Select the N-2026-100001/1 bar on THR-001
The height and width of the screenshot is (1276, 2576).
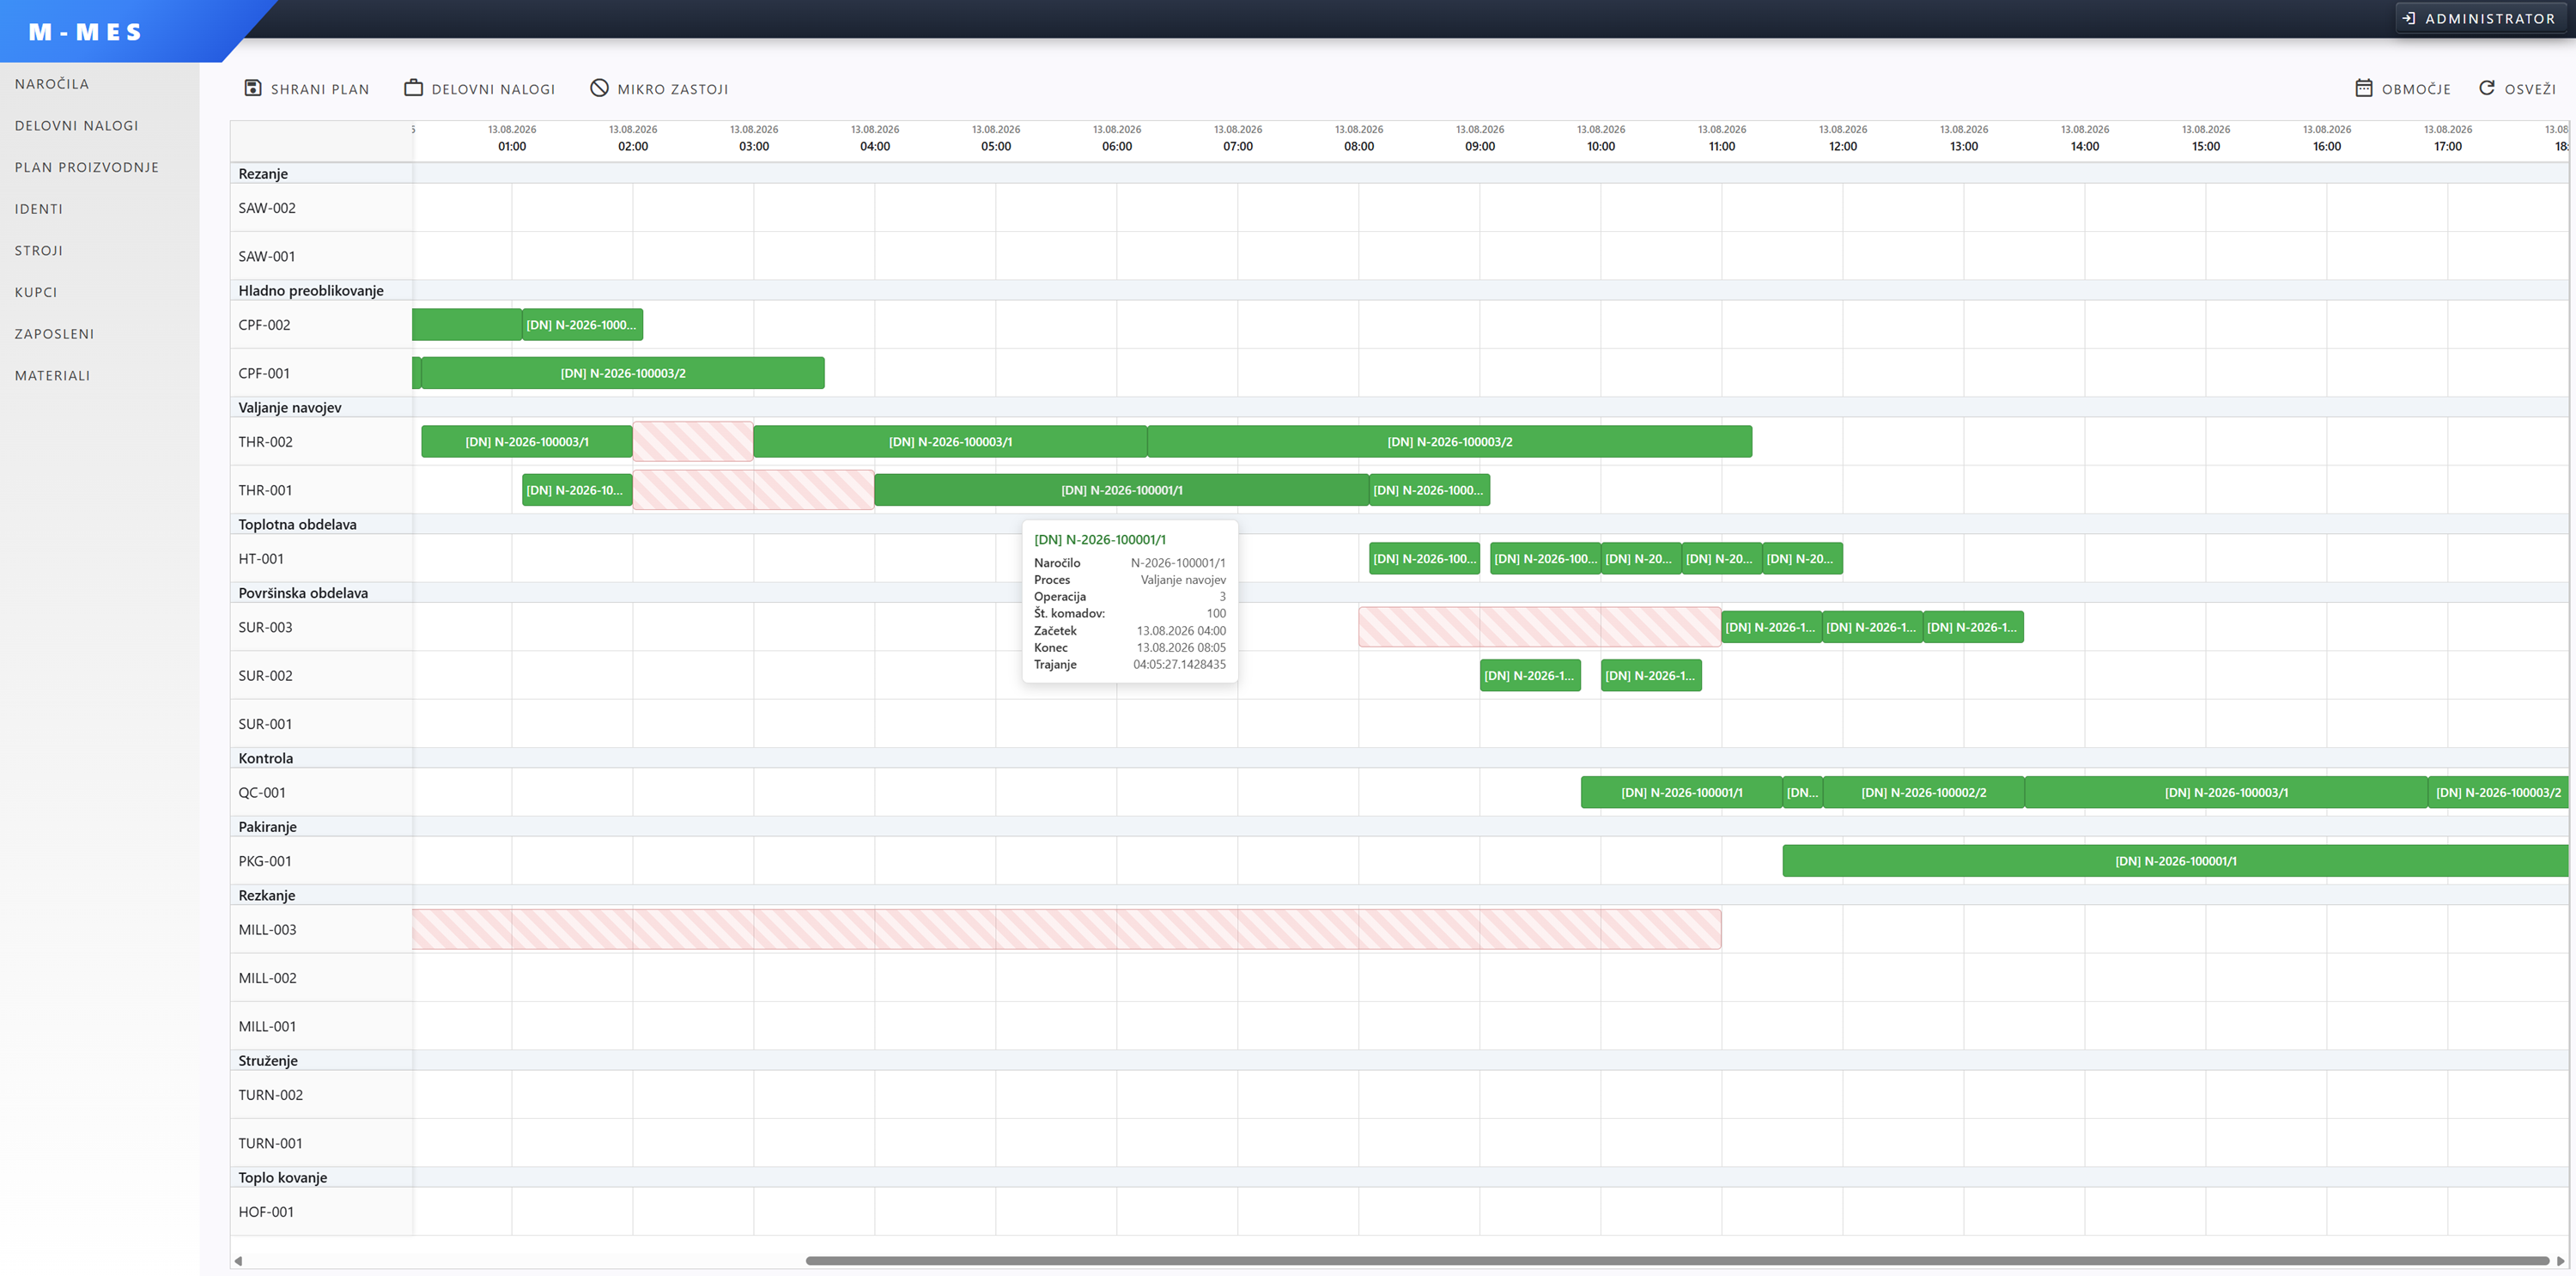click(x=1122, y=490)
